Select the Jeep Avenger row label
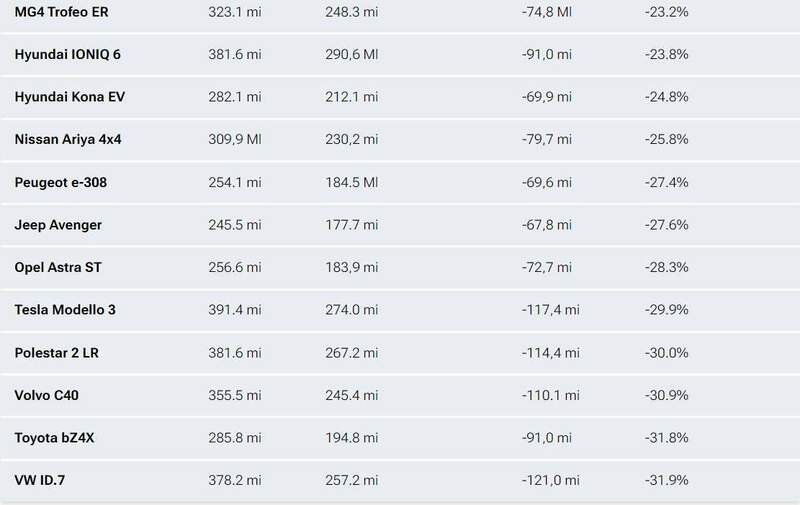Image resolution: width=800 pixels, height=505 pixels. click(x=58, y=225)
